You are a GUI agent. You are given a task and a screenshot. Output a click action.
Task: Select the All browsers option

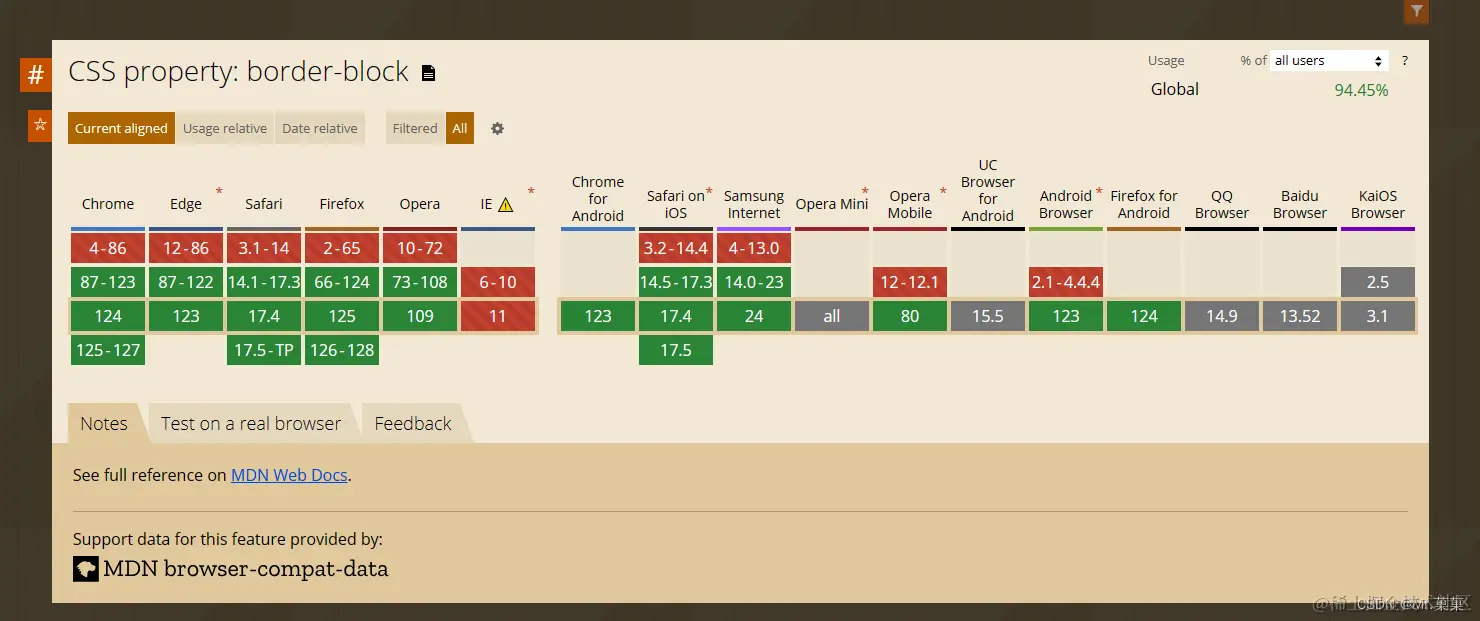pyautogui.click(x=460, y=128)
